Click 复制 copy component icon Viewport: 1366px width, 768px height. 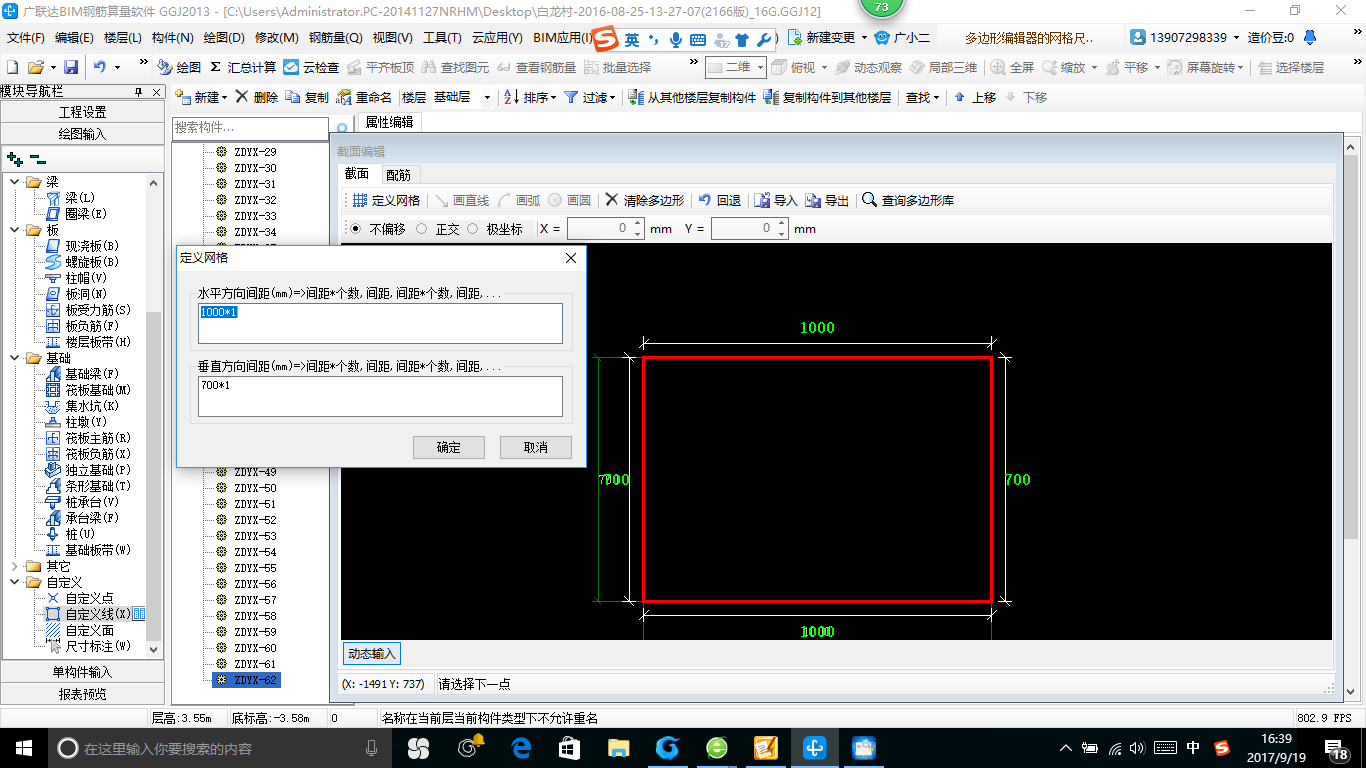point(306,97)
